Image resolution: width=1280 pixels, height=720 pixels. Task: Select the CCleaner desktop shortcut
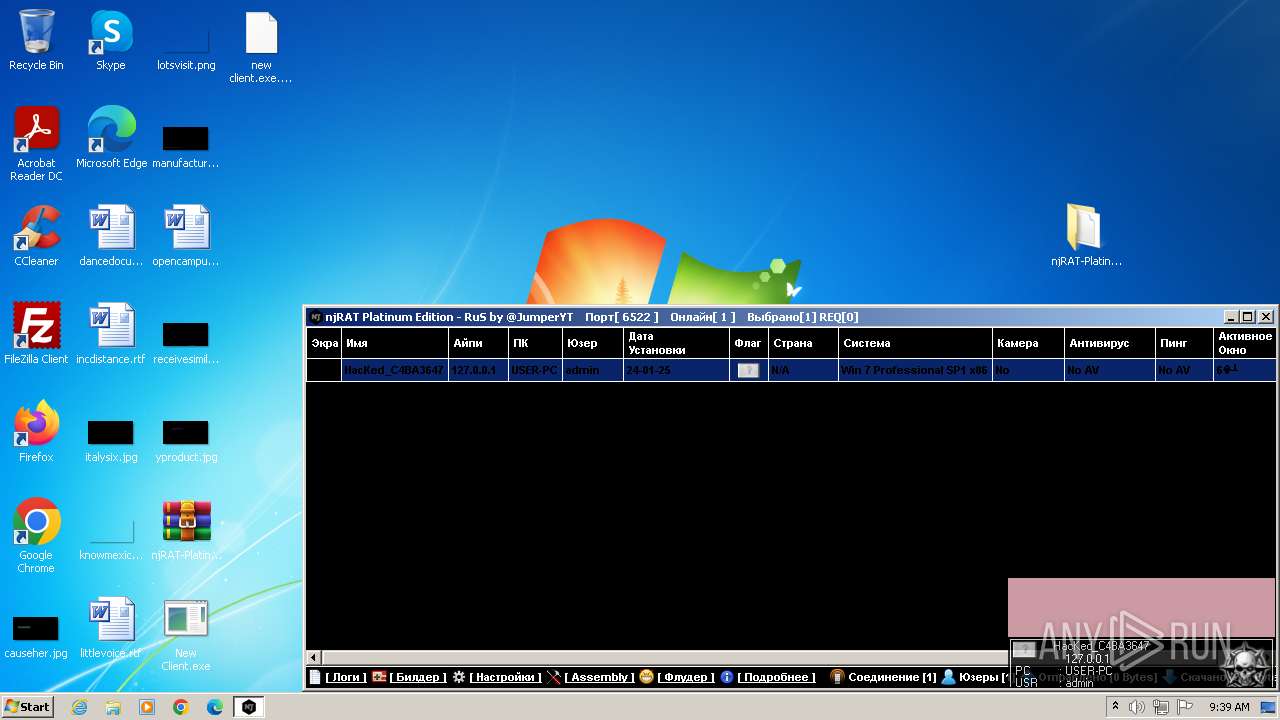point(36,236)
